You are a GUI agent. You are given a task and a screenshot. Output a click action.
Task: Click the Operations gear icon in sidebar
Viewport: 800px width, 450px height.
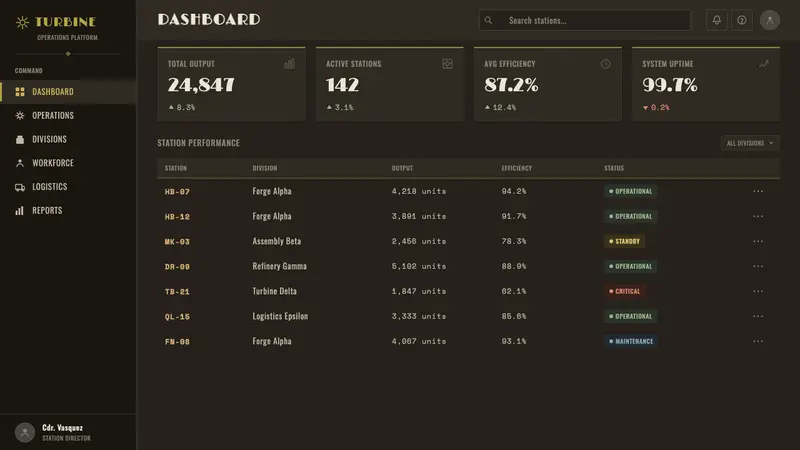tap(20, 115)
